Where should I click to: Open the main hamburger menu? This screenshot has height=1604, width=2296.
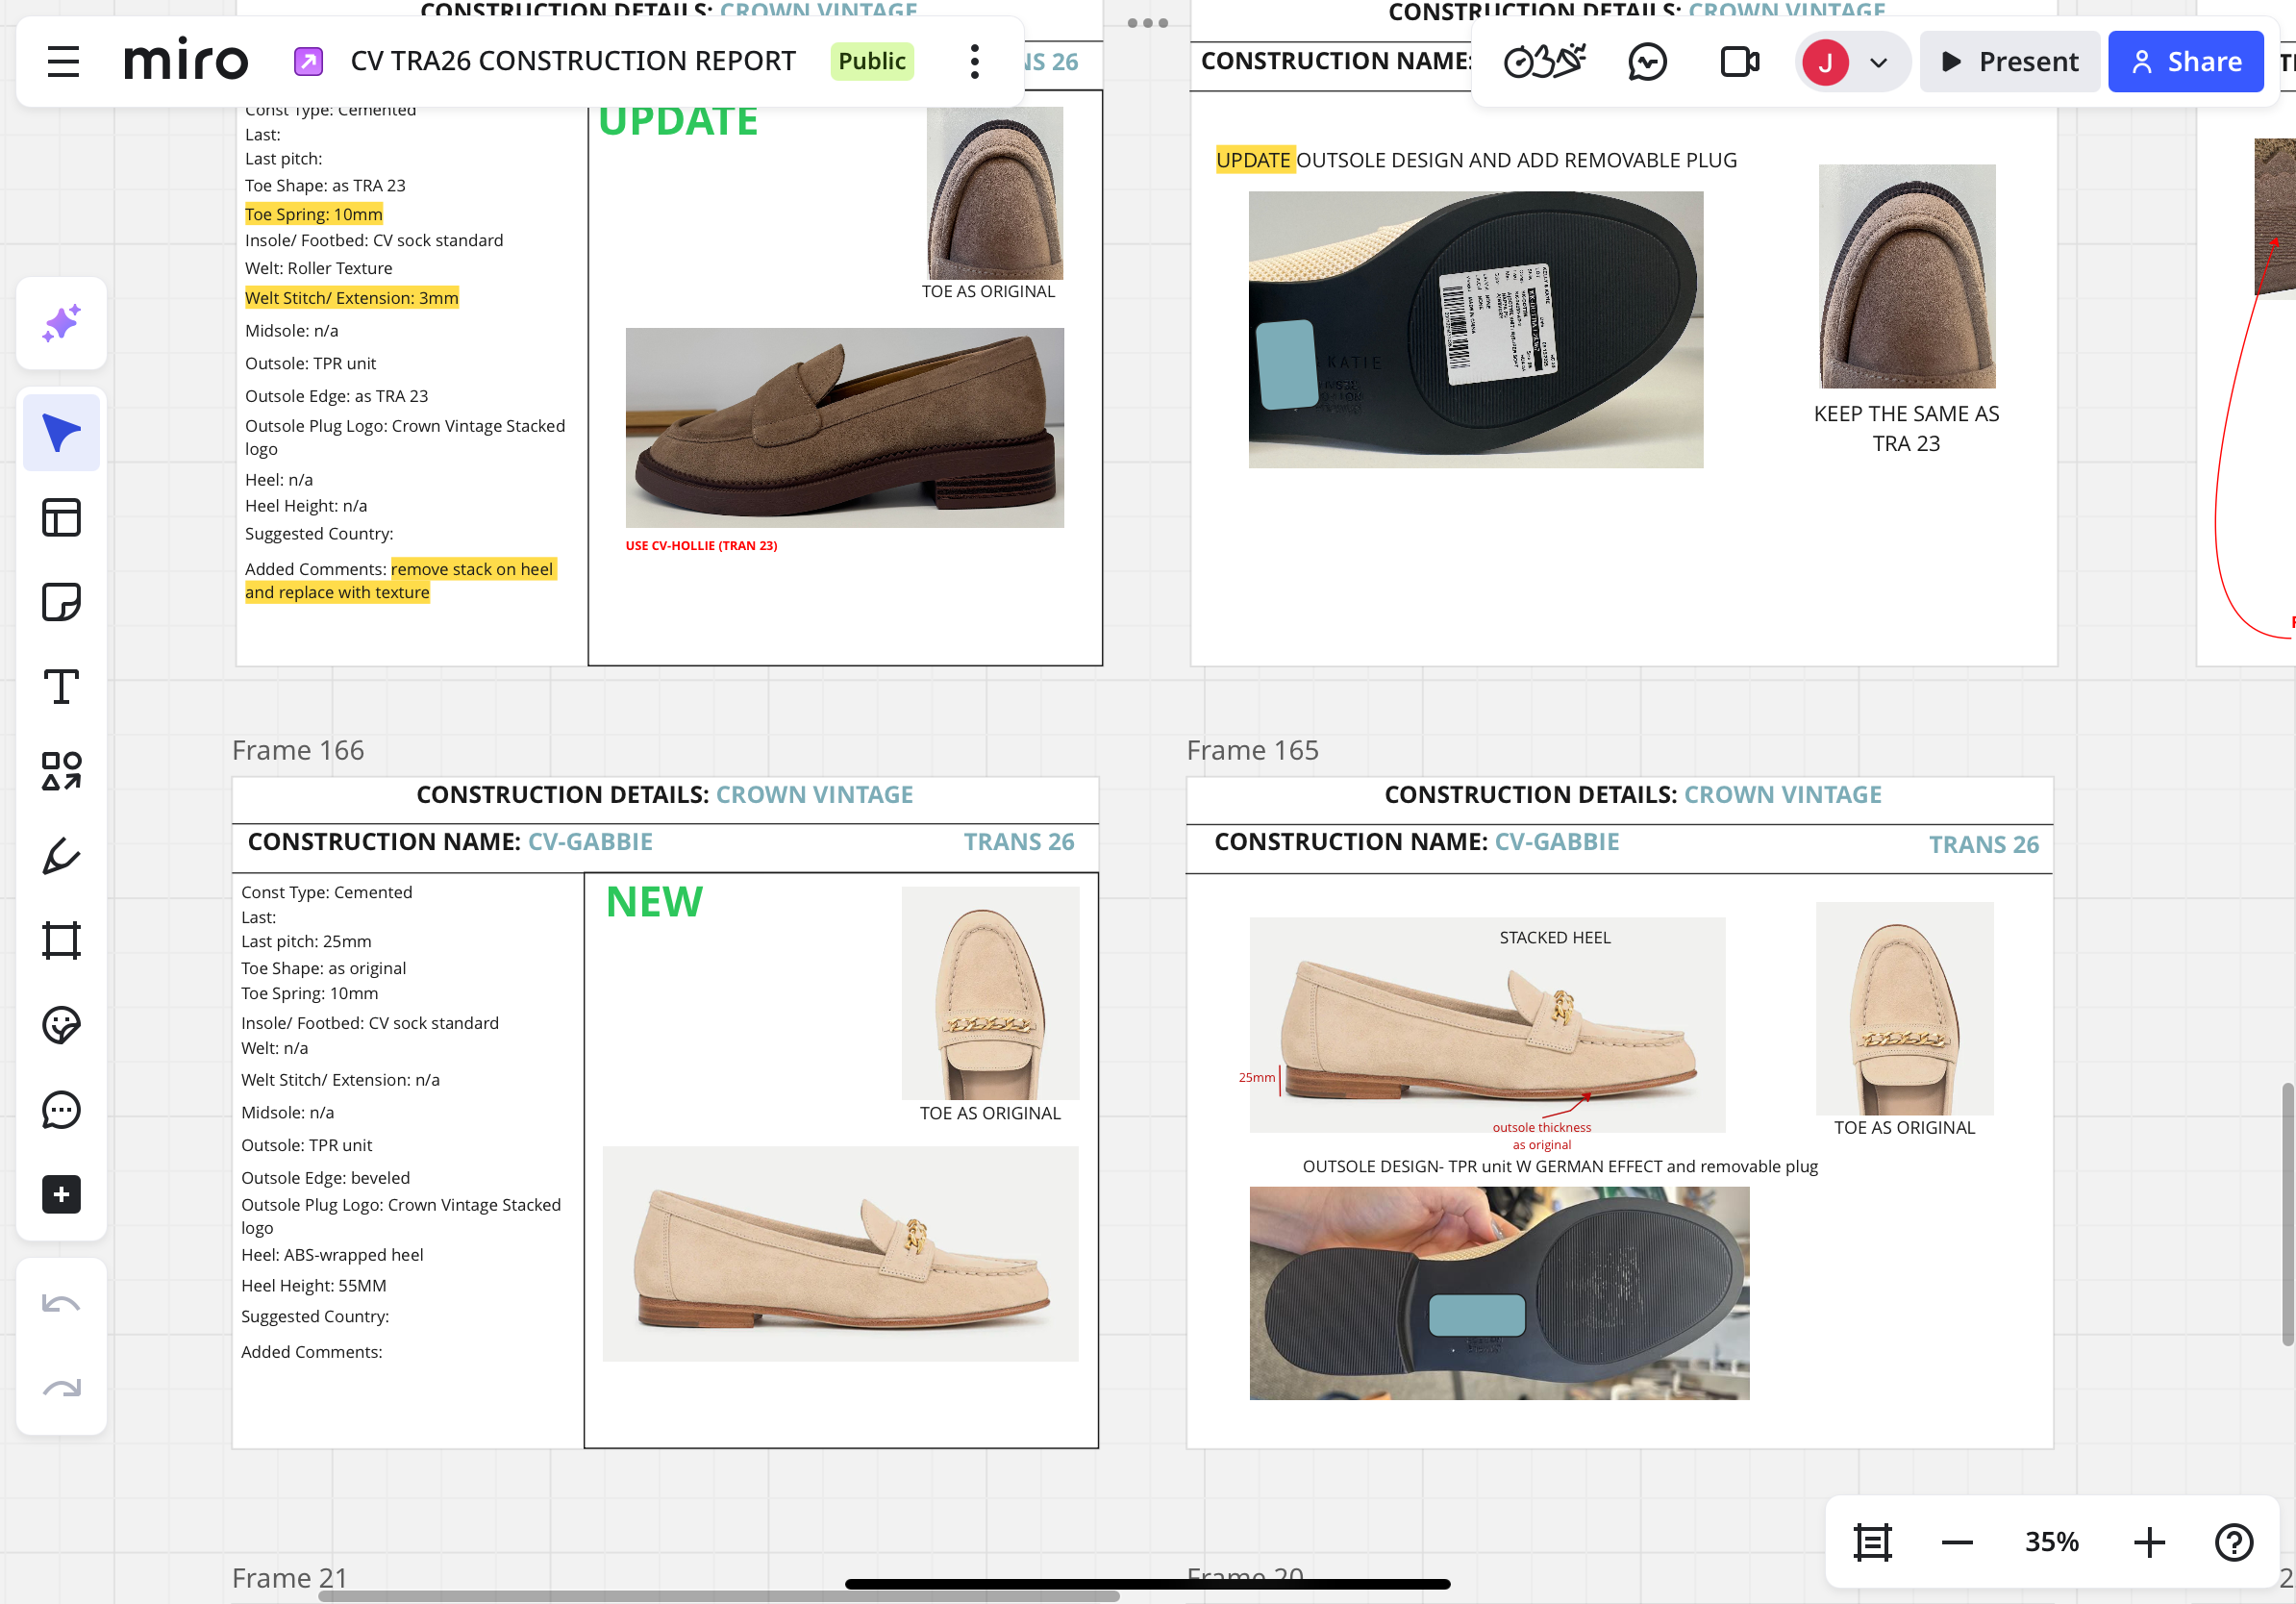pyautogui.click(x=63, y=62)
